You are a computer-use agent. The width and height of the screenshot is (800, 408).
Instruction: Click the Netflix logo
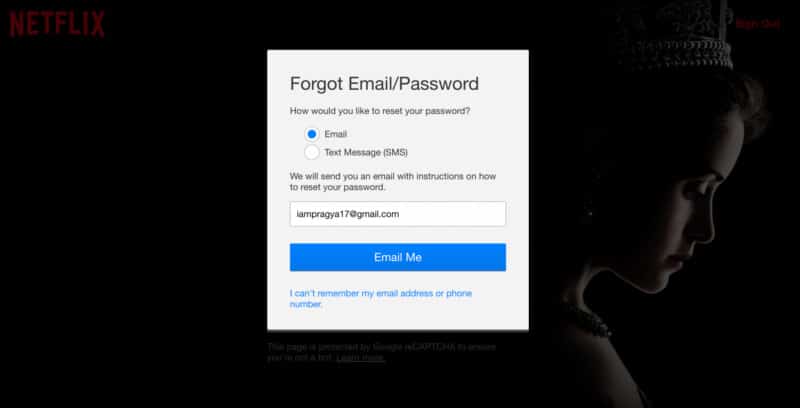coord(57,24)
